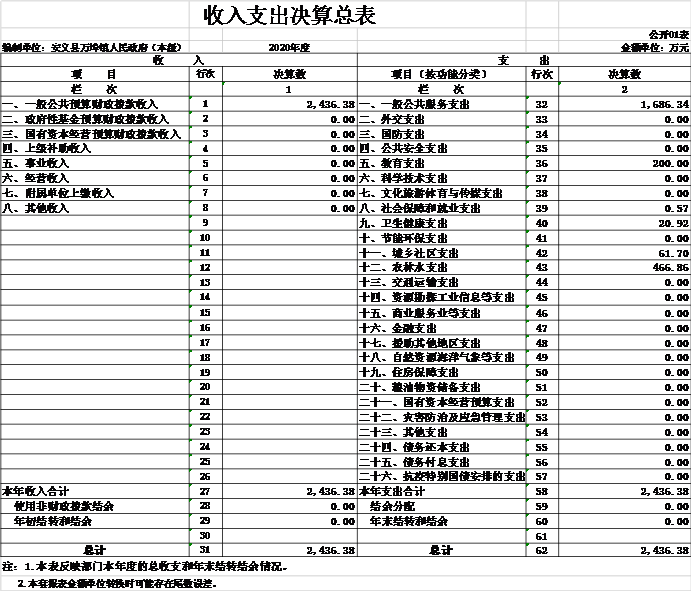Select the 2020年度 year cell
This screenshot has height=591, width=692.
(x=290, y=46)
